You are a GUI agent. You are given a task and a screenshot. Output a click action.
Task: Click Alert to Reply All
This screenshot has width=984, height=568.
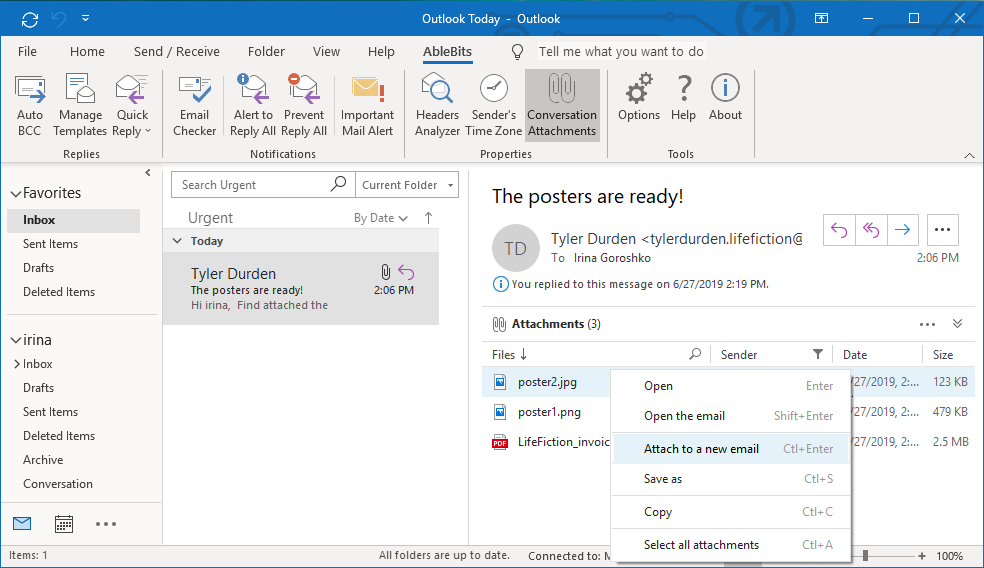pyautogui.click(x=253, y=105)
